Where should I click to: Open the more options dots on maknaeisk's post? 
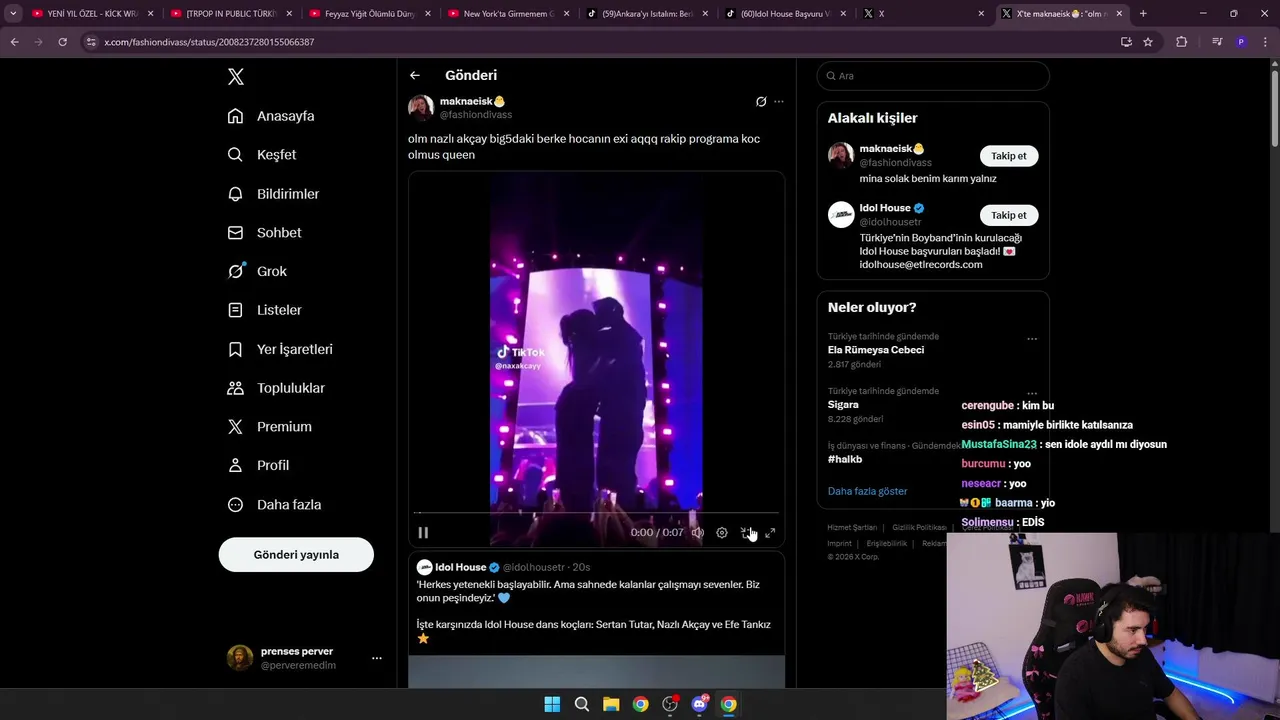[x=779, y=102]
